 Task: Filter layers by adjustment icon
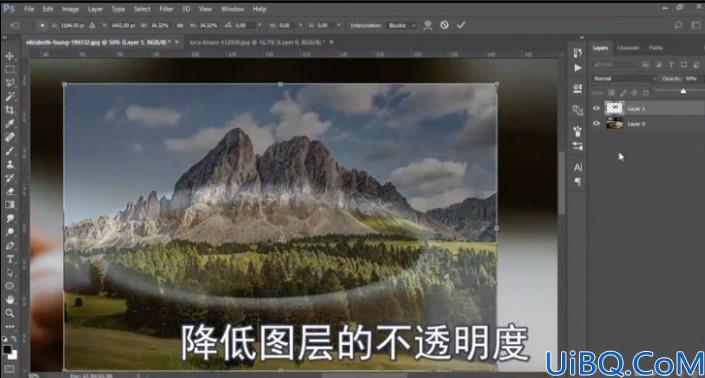tap(658, 65)
